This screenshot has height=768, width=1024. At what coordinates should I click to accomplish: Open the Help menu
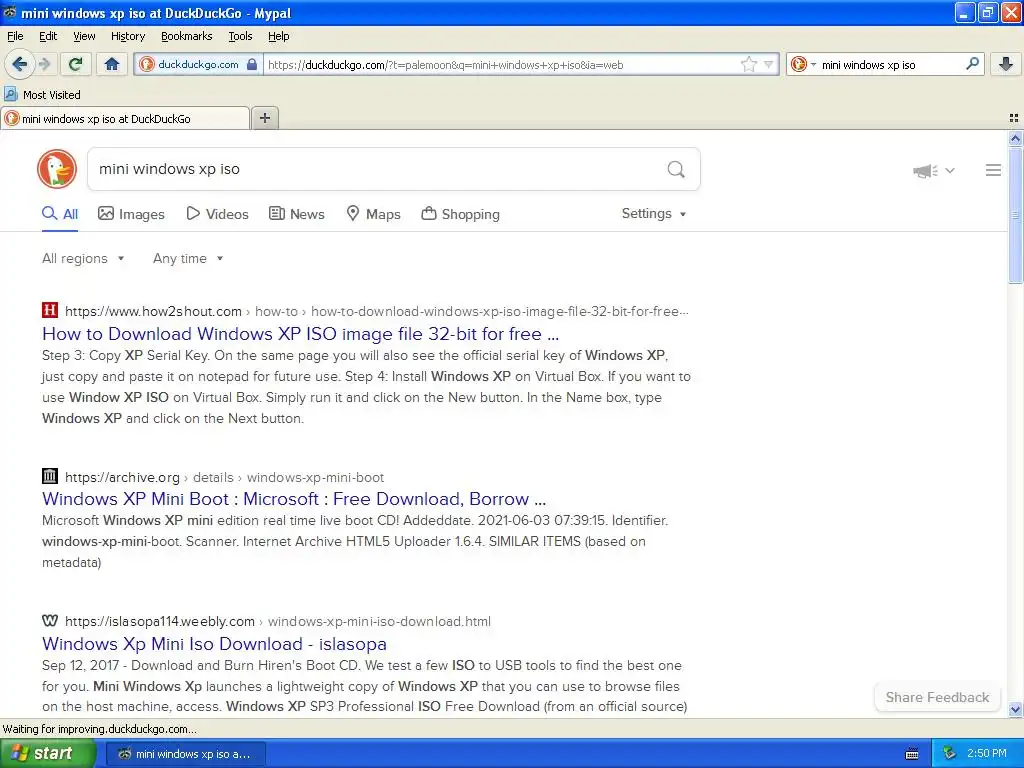(278, 36)
